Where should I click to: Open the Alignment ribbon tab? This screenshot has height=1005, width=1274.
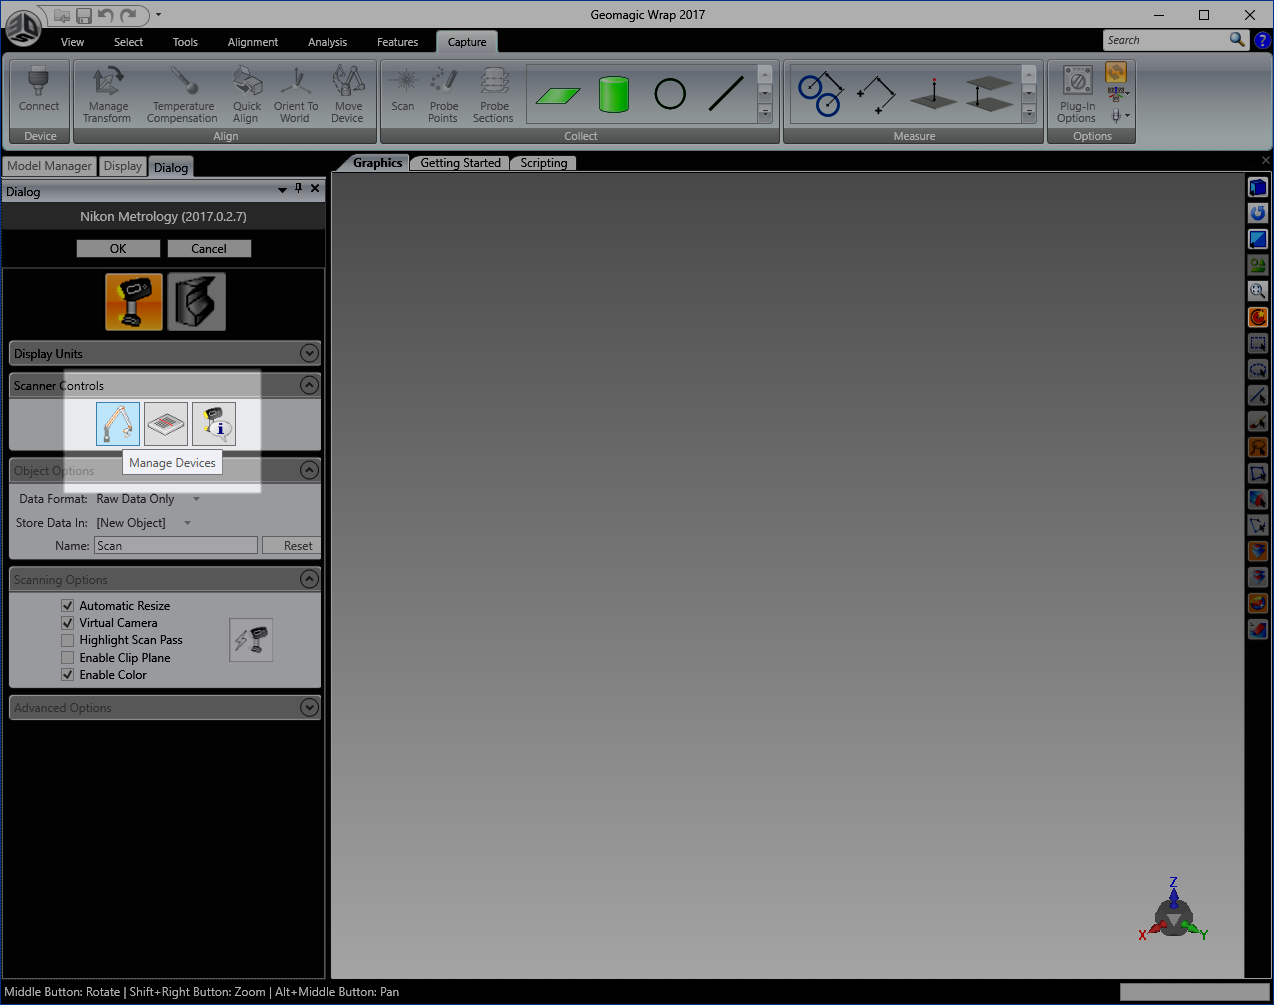coord(252,41)
